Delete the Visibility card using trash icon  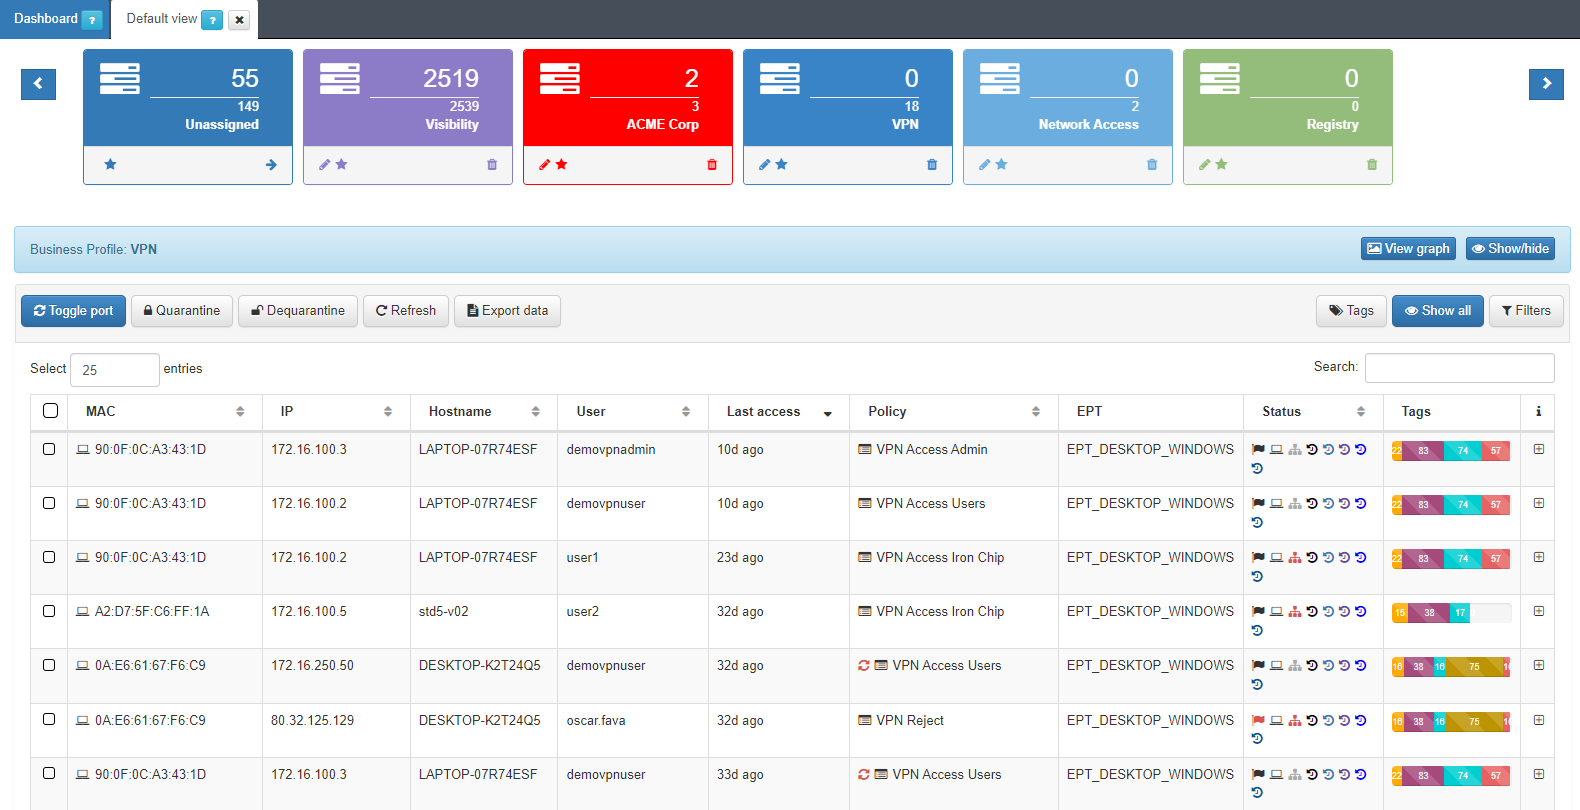pyautogui.click(x=492, y=164)
